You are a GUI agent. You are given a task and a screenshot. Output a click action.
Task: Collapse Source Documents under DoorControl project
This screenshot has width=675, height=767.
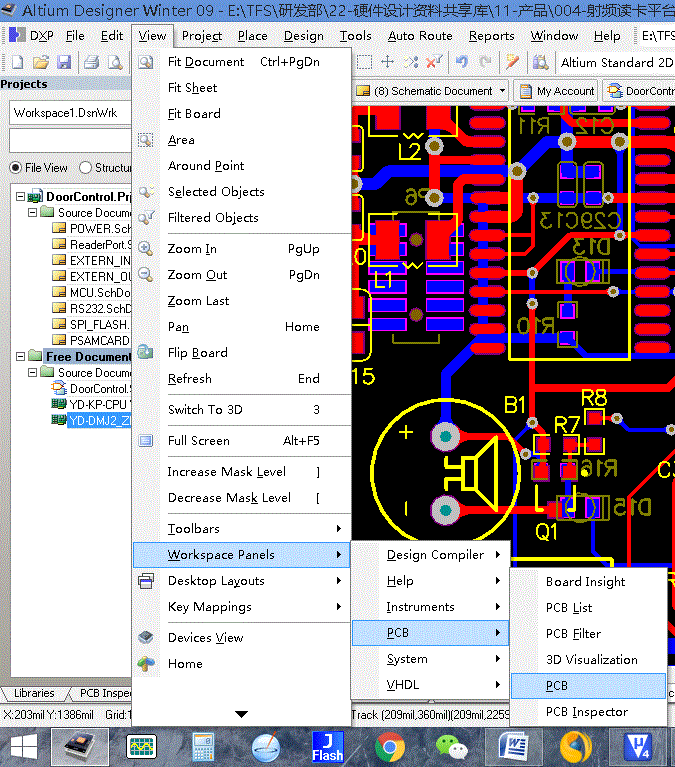32,212
